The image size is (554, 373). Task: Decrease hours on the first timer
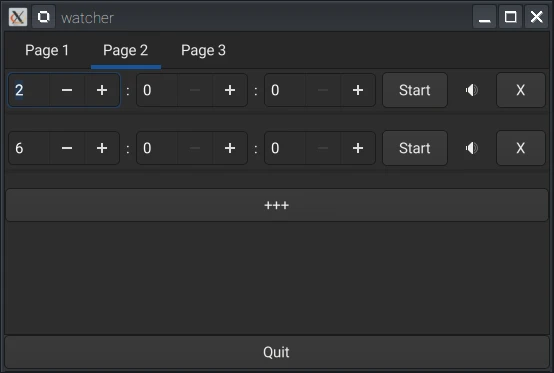[67, 90]
